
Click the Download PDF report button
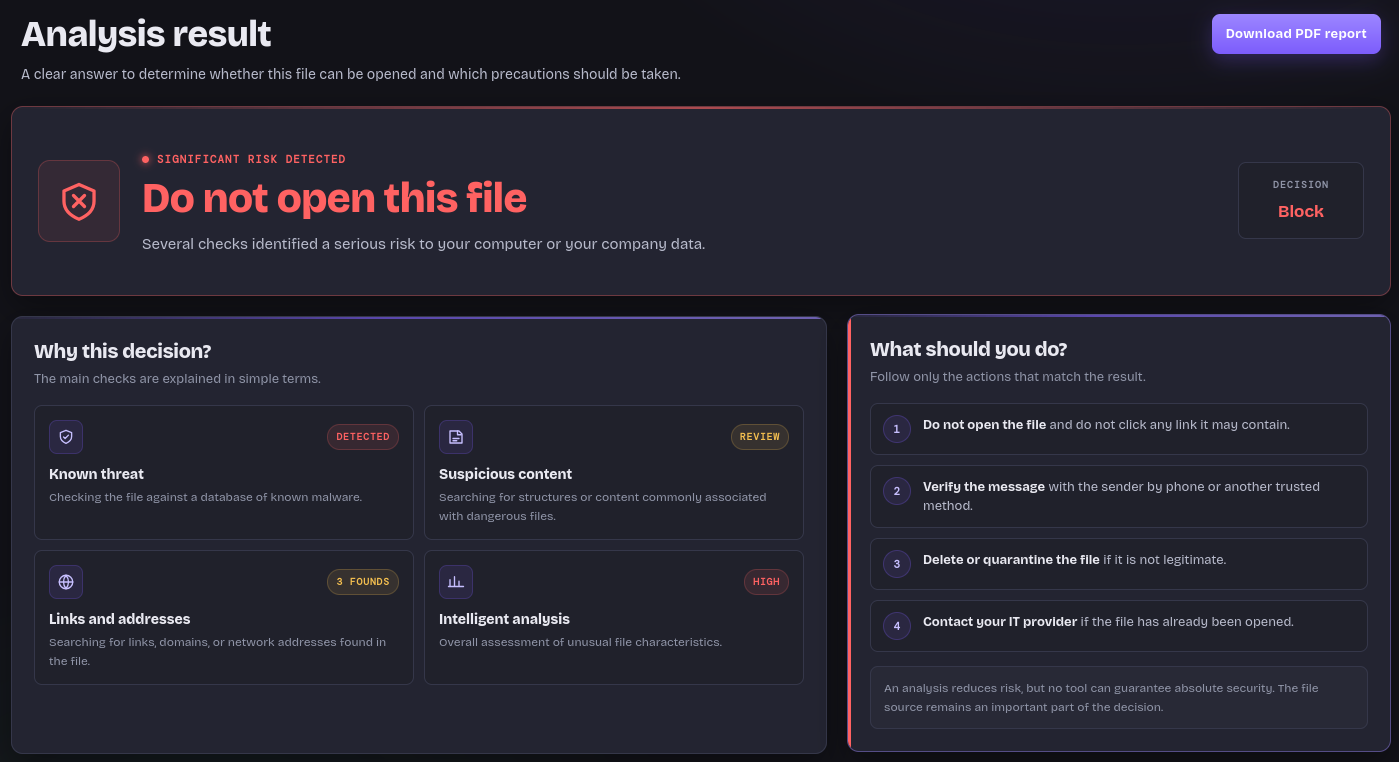[x=1296, y=34]
